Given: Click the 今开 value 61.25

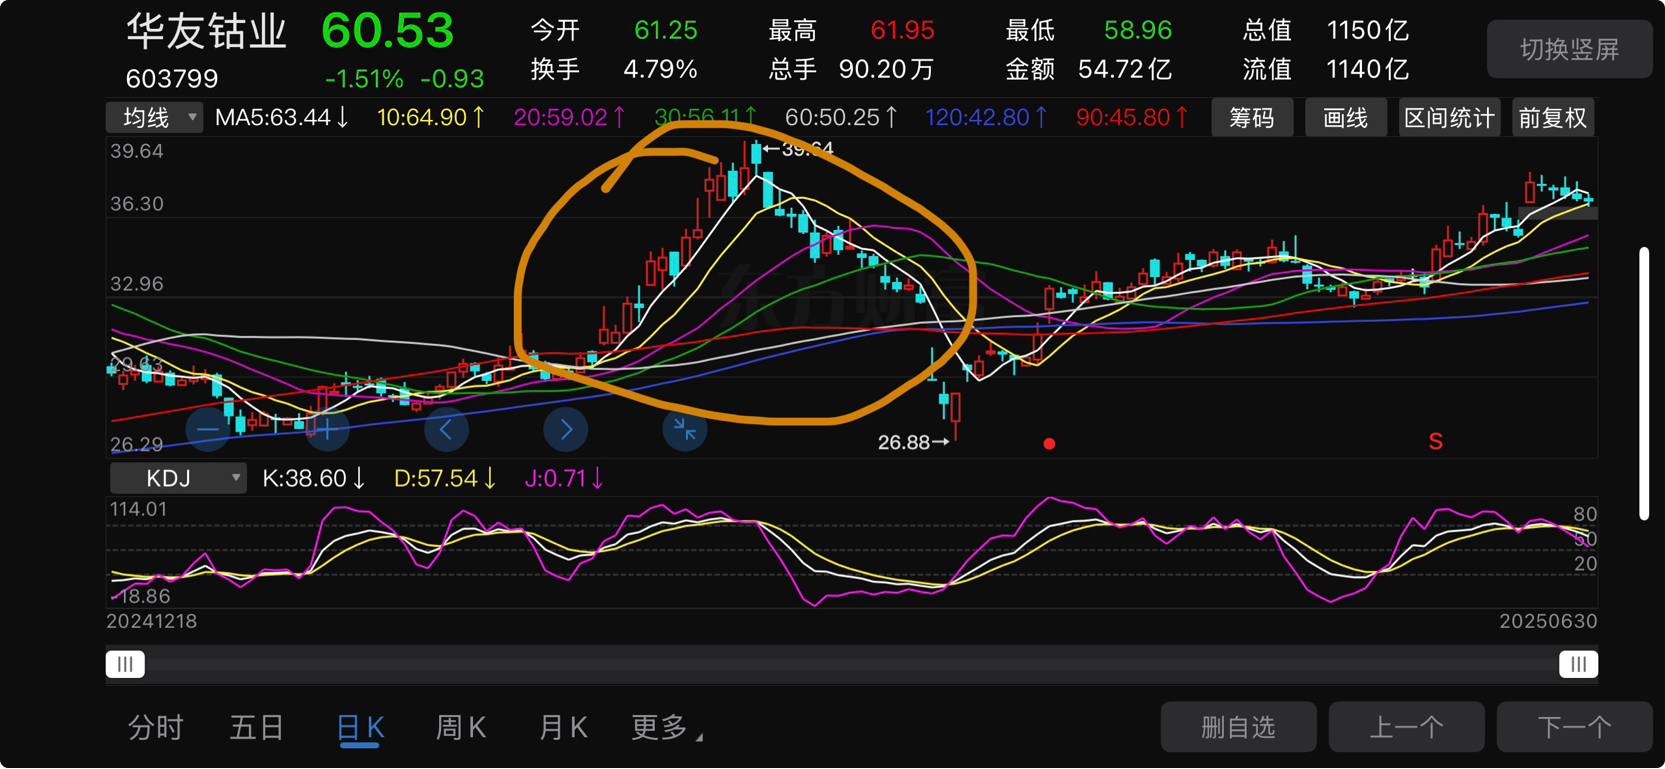Looking at the screenshot, I should 666,30.
